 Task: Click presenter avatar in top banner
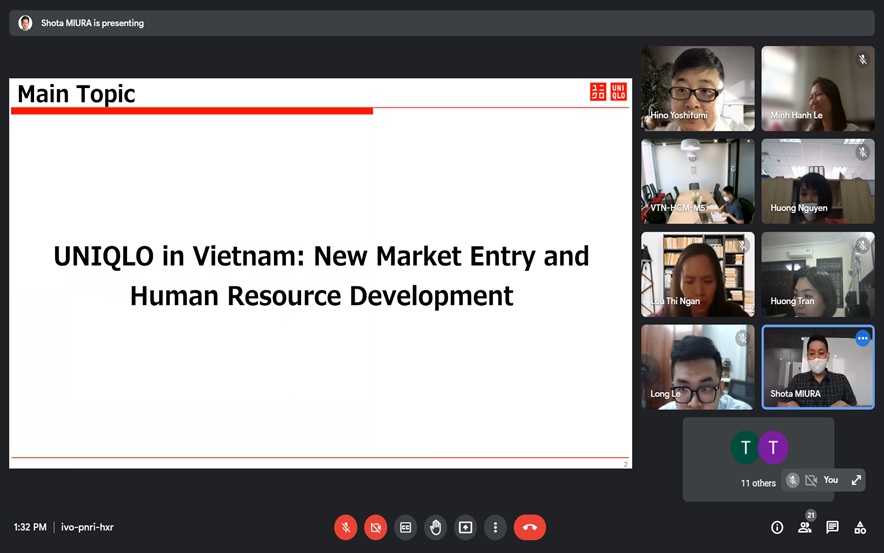[25, 23]
